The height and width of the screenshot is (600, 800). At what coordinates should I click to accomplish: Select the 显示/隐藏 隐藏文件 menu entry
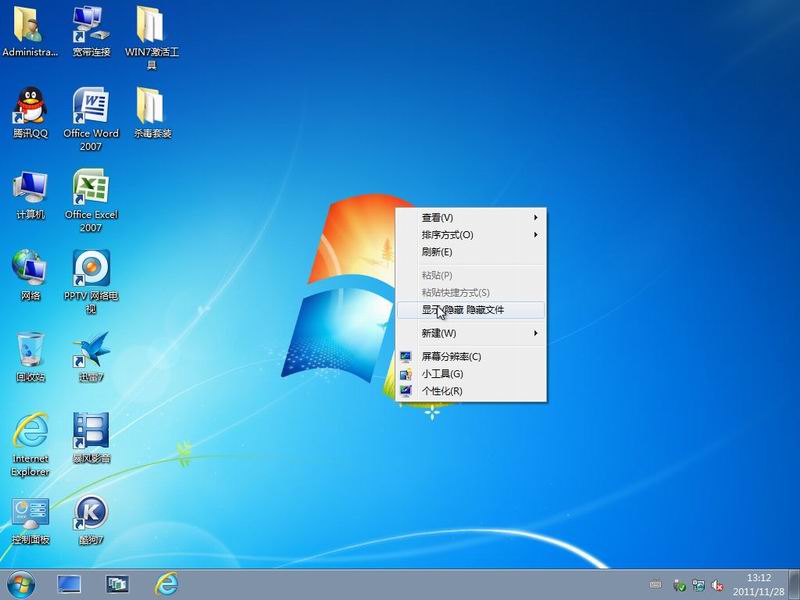click(x=471, y=310)
